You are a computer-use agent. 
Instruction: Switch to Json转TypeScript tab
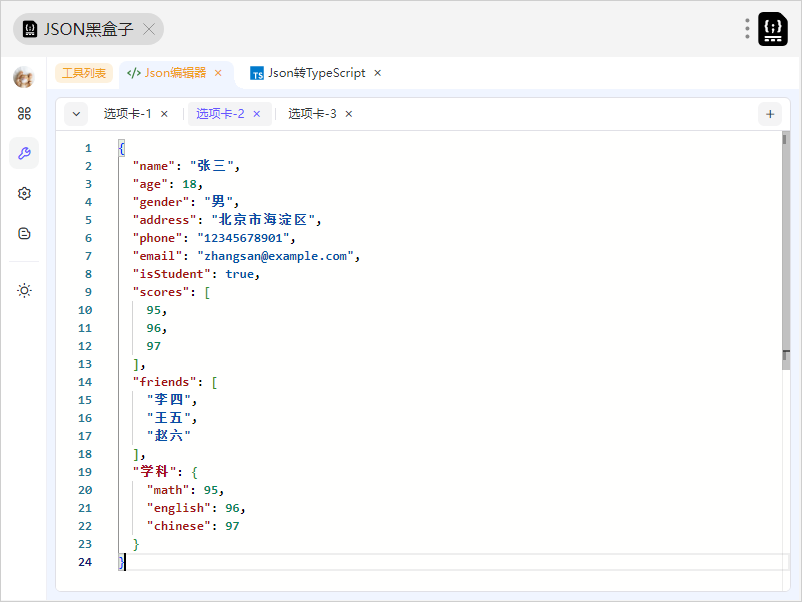click(316, 73)
